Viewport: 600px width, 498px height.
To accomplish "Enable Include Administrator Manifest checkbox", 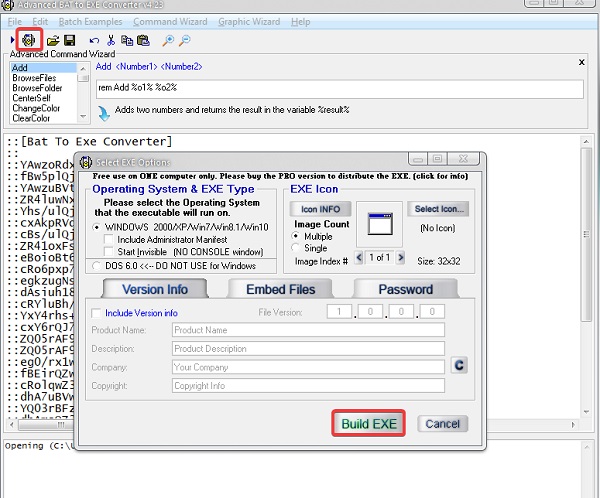I will tap(110, 239).
